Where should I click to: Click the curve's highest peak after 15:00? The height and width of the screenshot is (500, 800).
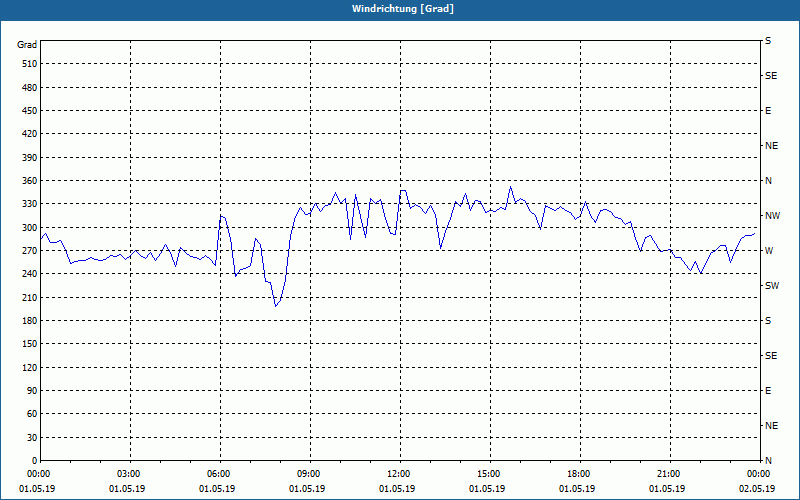[x=510, y=187]
